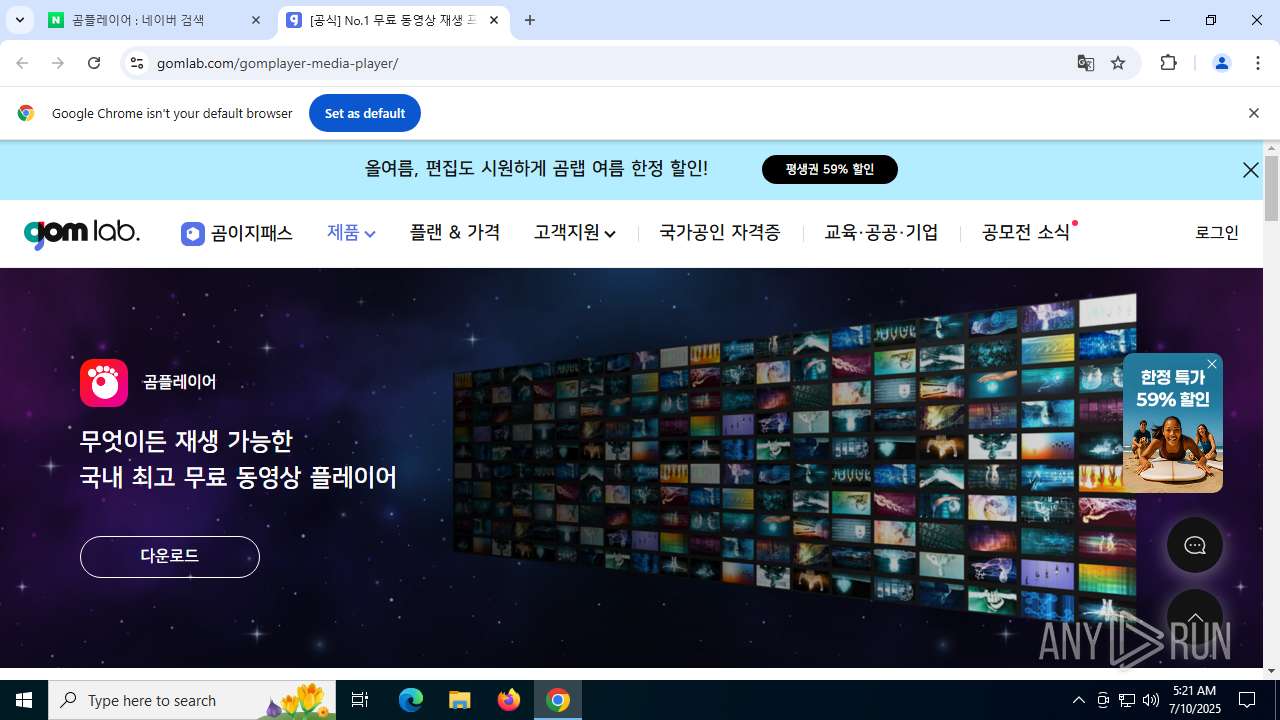This screenshot has width=1280, height=720.
Task: Open the network status icon
Action: (x=1127, y=700)
